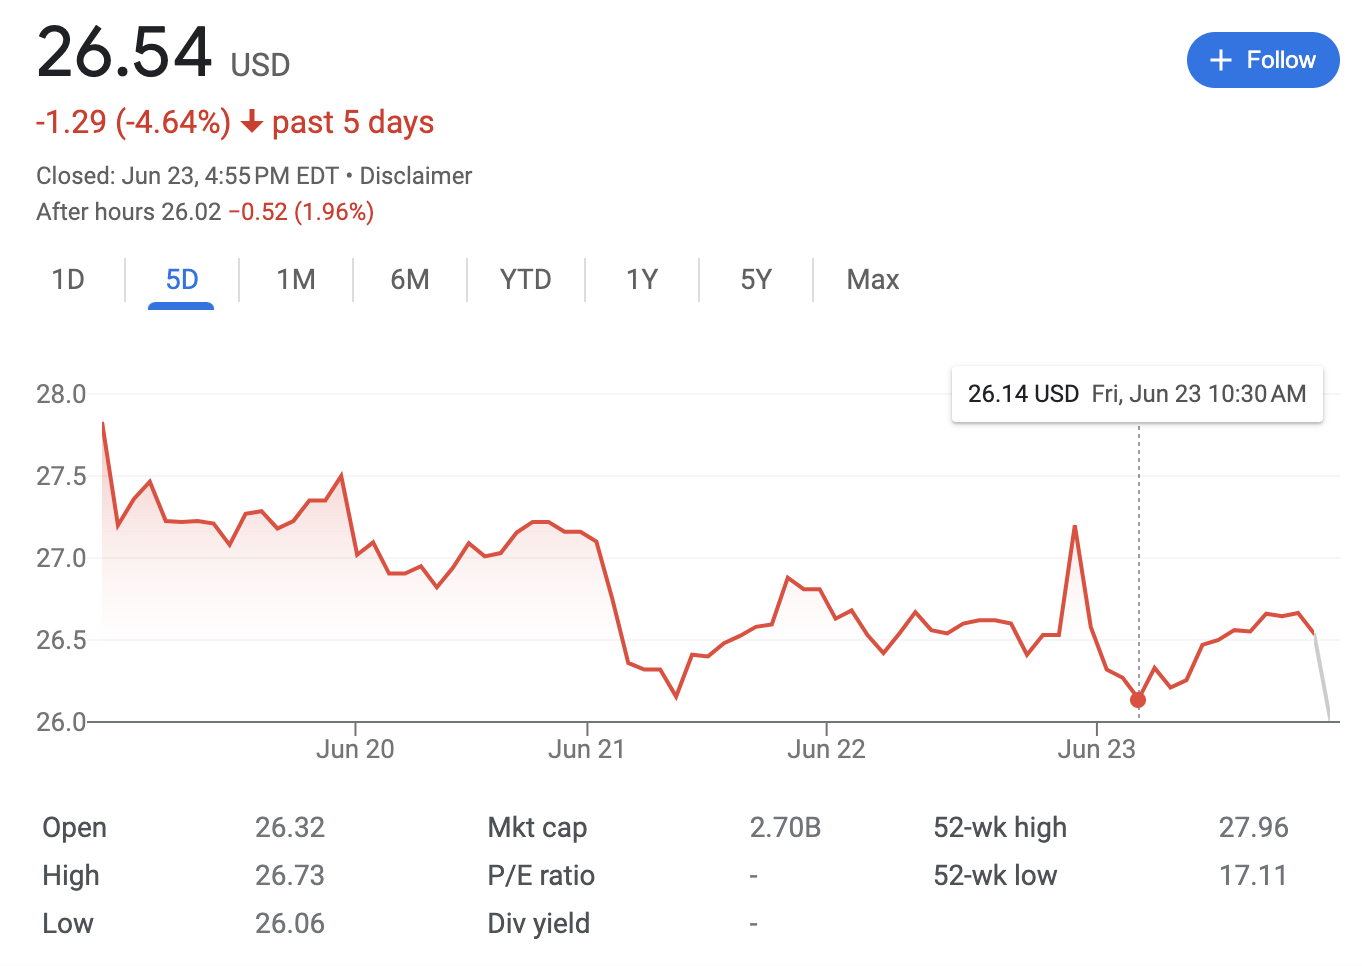The width and height of the screenshot is (1362, 966).
Task: Click the Jun 21 axis label
Action: tap(586, 748)
